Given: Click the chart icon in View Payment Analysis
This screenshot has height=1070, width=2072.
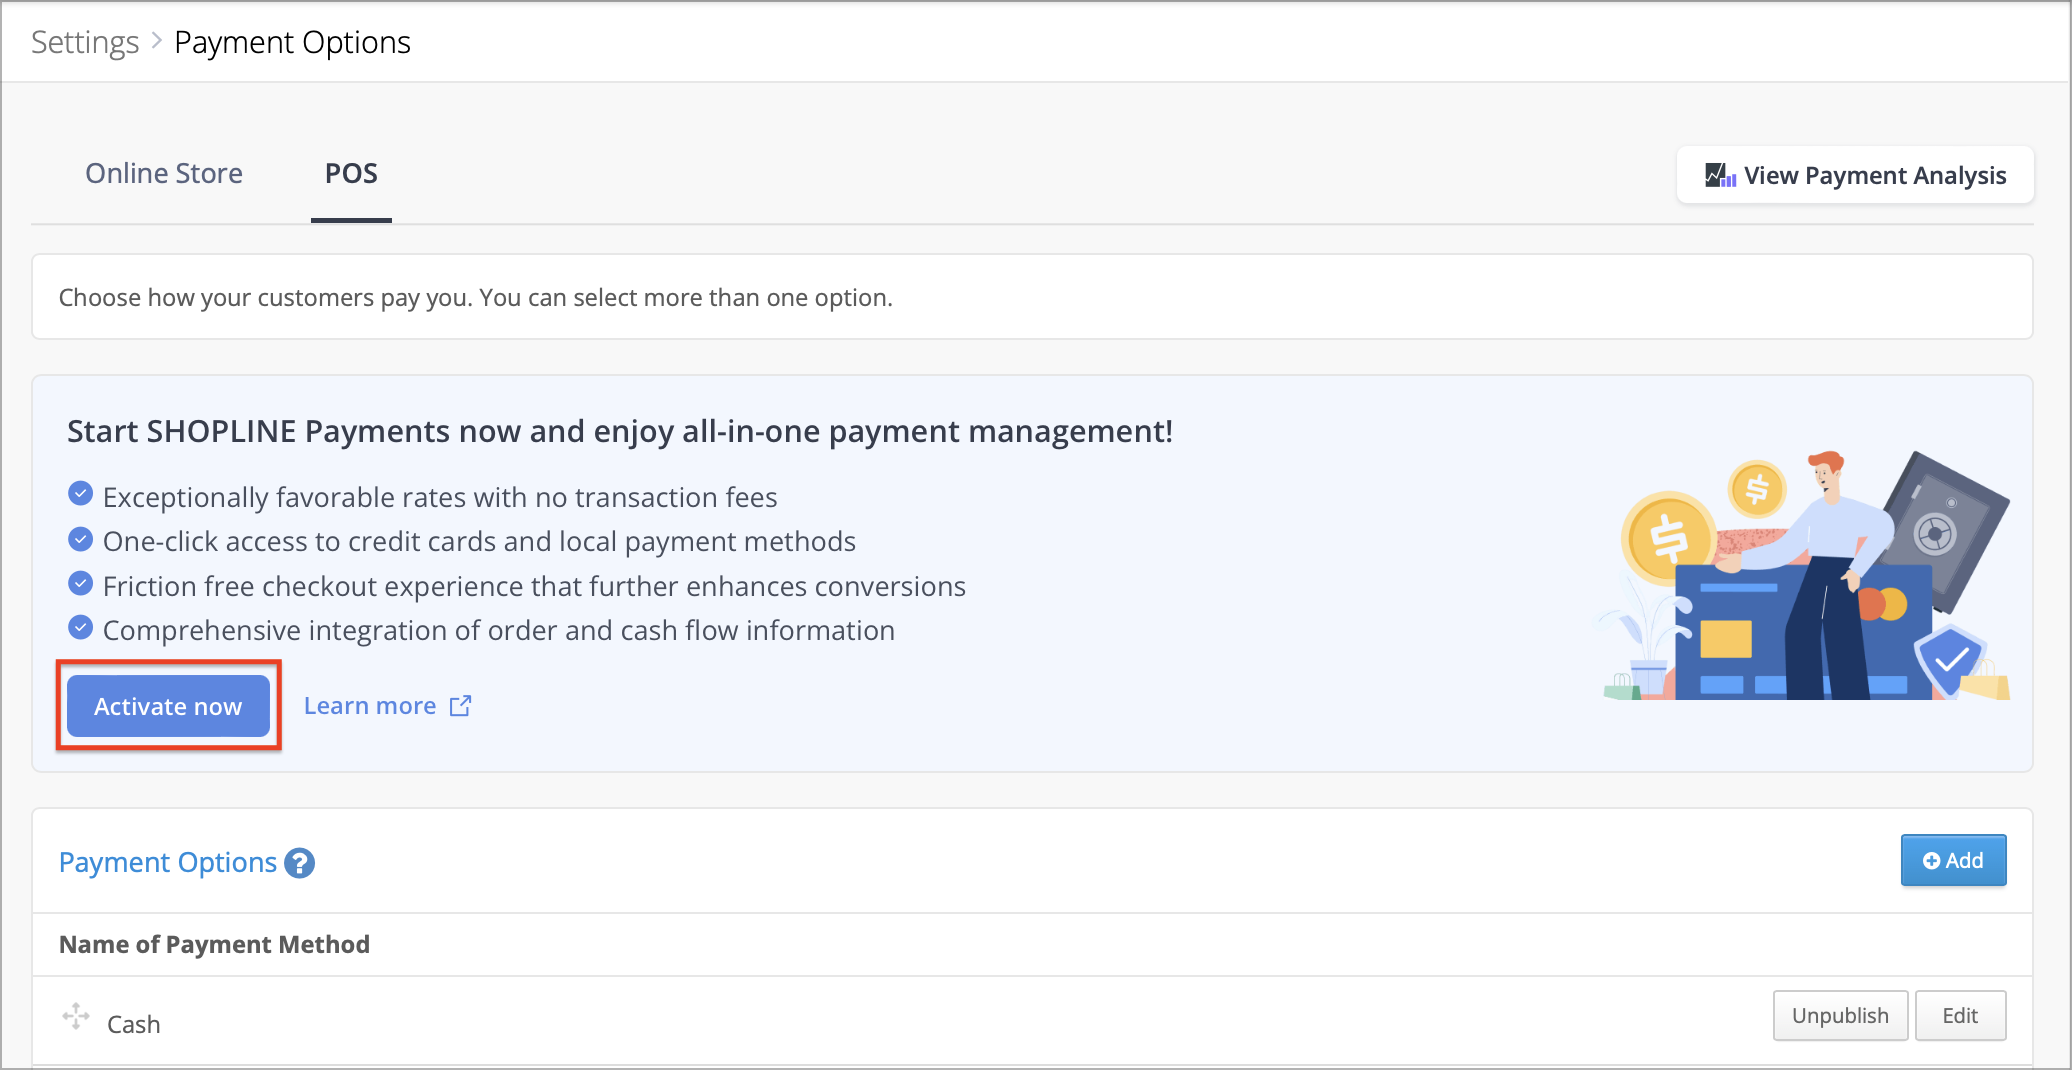Looking at the screenshot, I should (x=1720, y=176).
